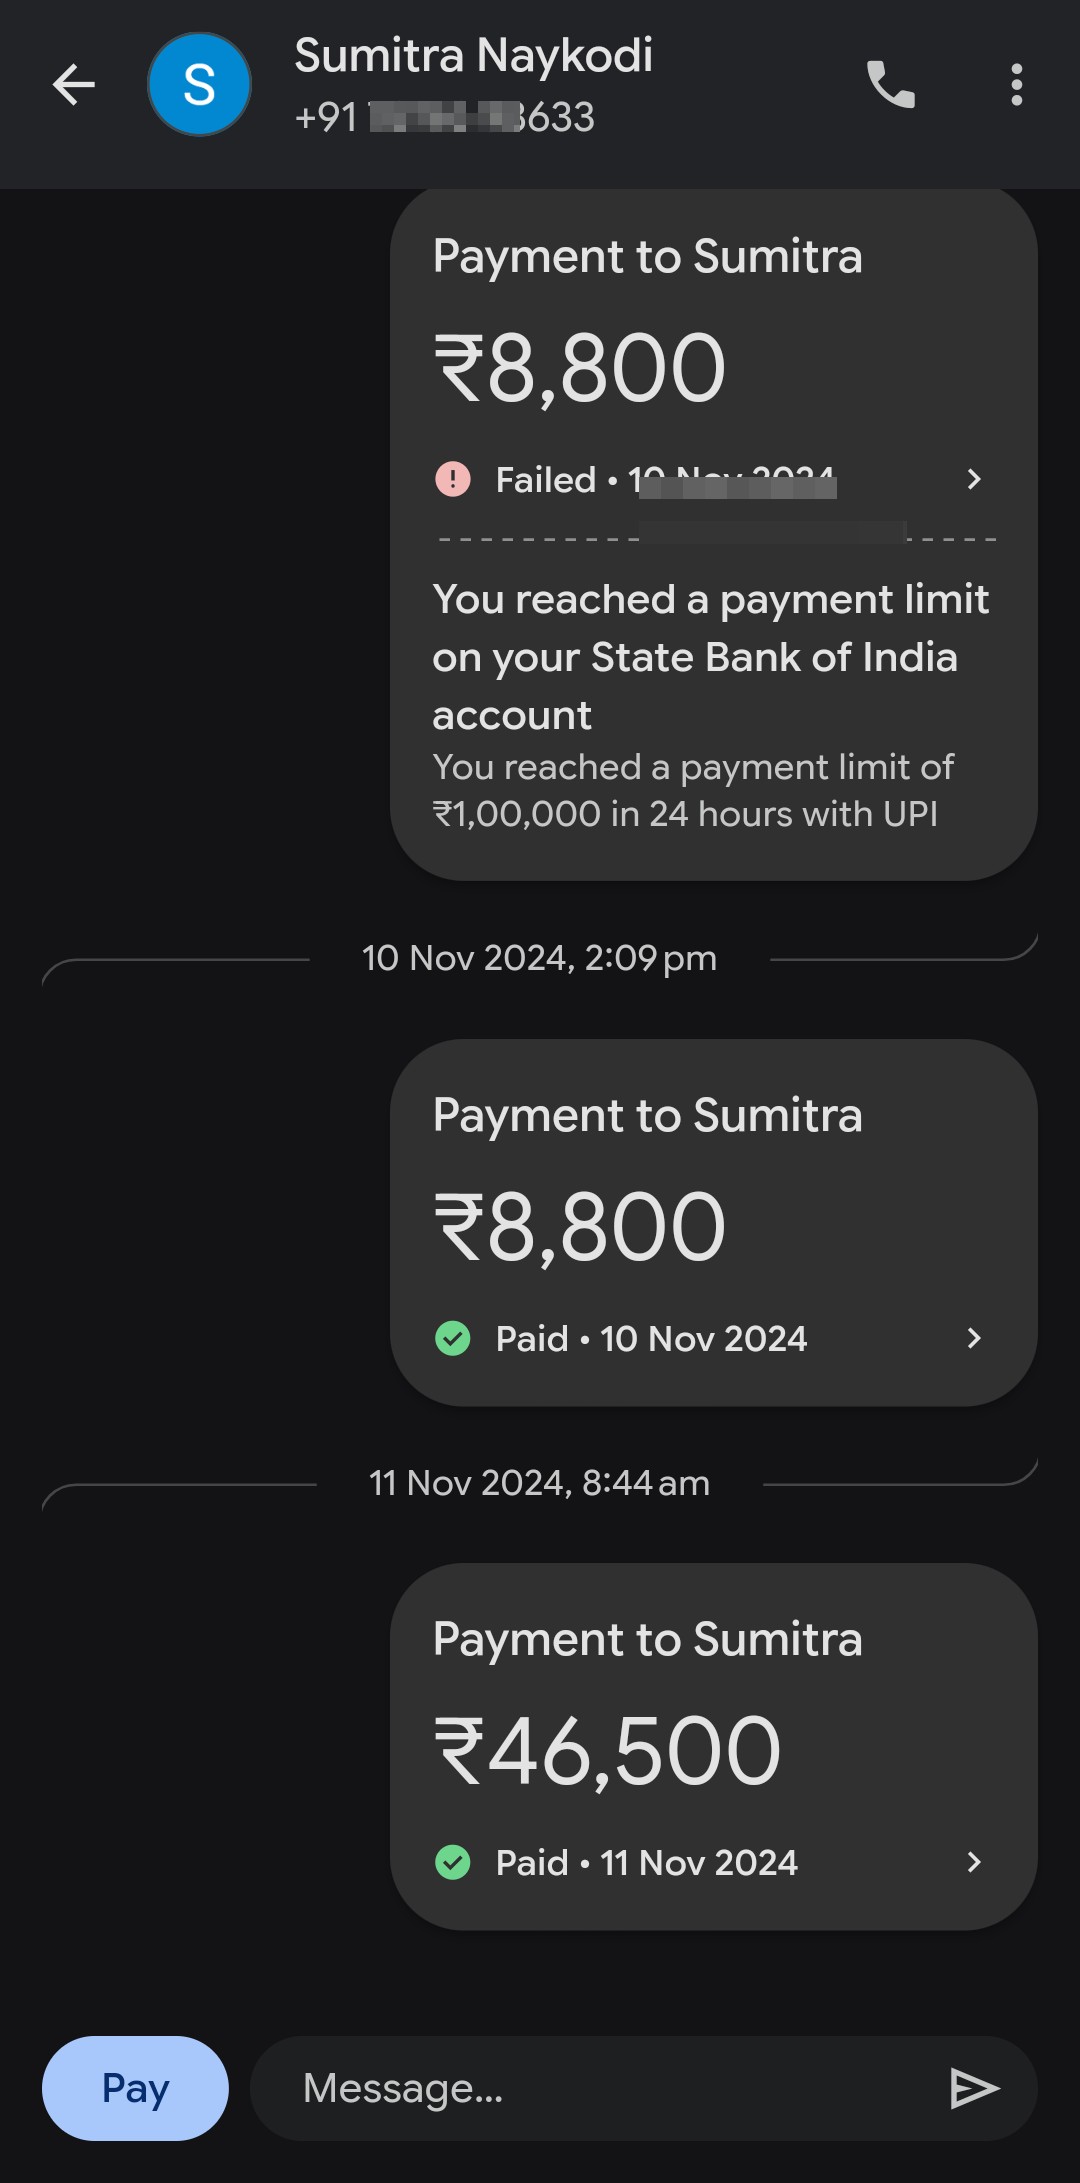This screenshot has width=1080, height=2183.
Task: Open the paid ₹8,800 amount card
Action: click(714, 1222)
